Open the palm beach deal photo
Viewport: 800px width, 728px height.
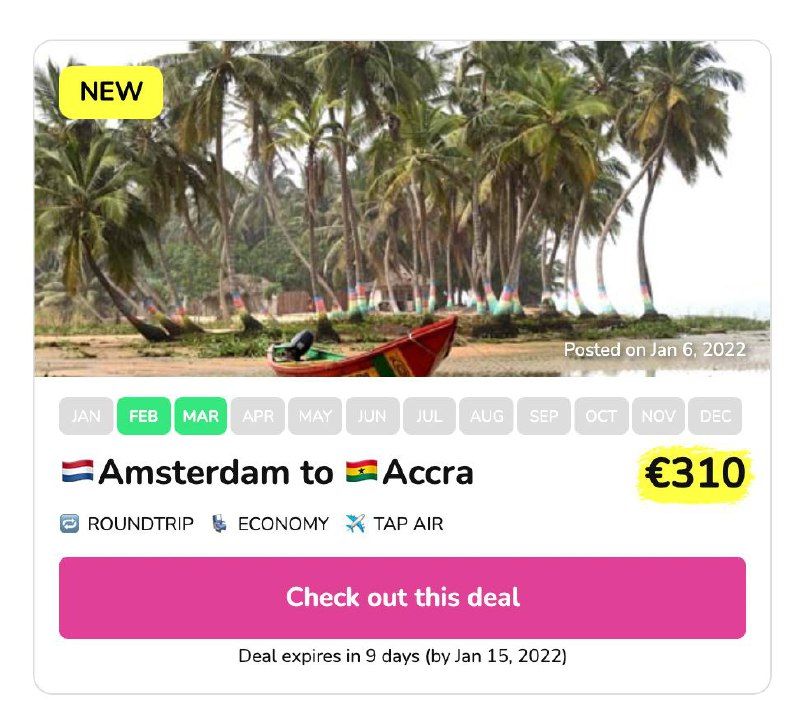(x=402, y=209)
